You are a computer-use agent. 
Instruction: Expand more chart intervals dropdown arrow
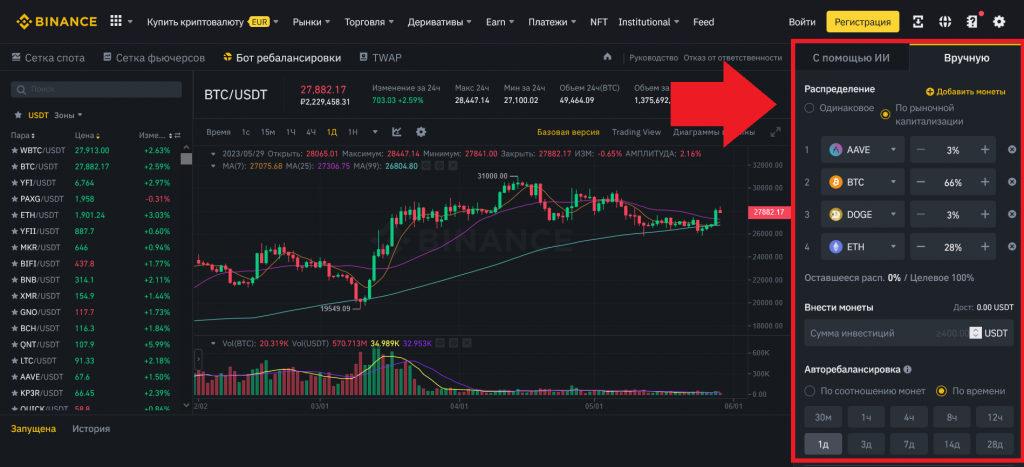click(375, 132)
